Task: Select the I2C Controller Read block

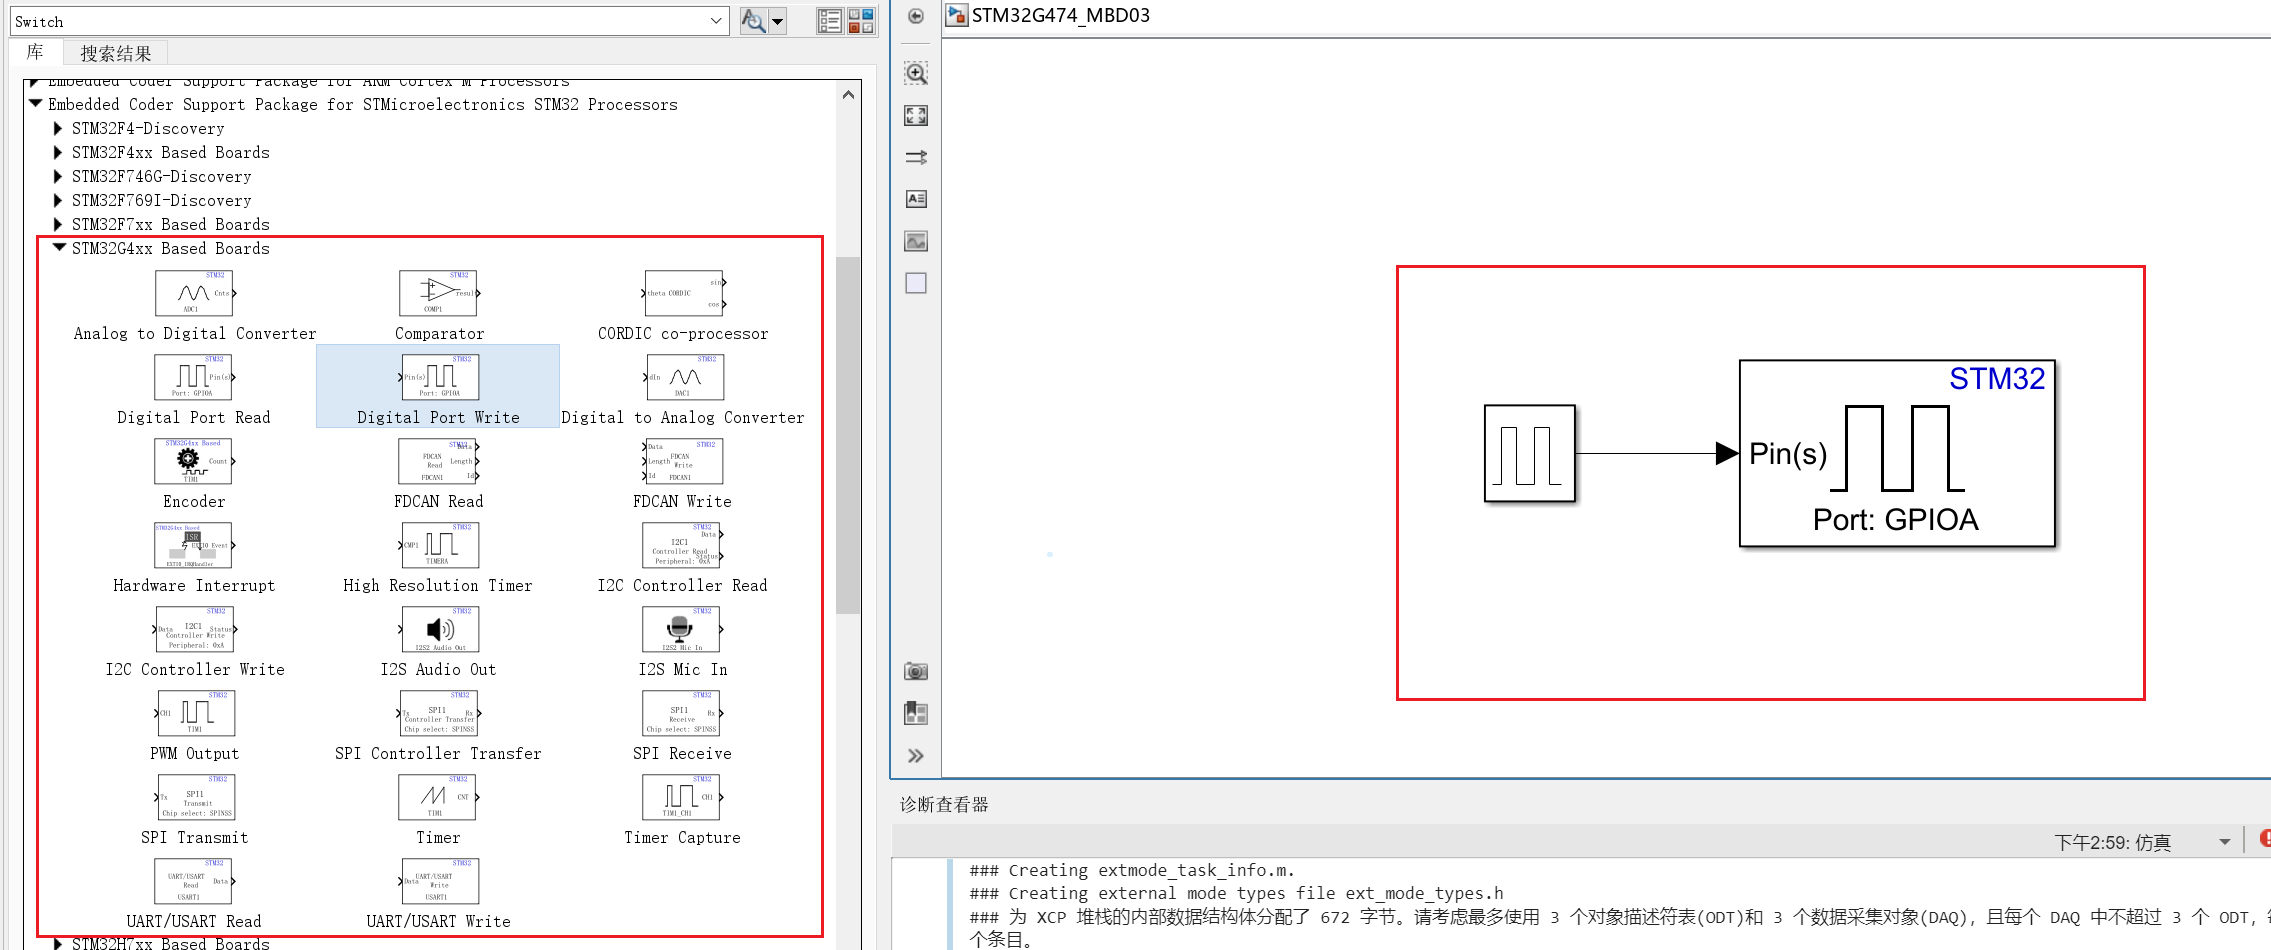Action: pos(684,545)
